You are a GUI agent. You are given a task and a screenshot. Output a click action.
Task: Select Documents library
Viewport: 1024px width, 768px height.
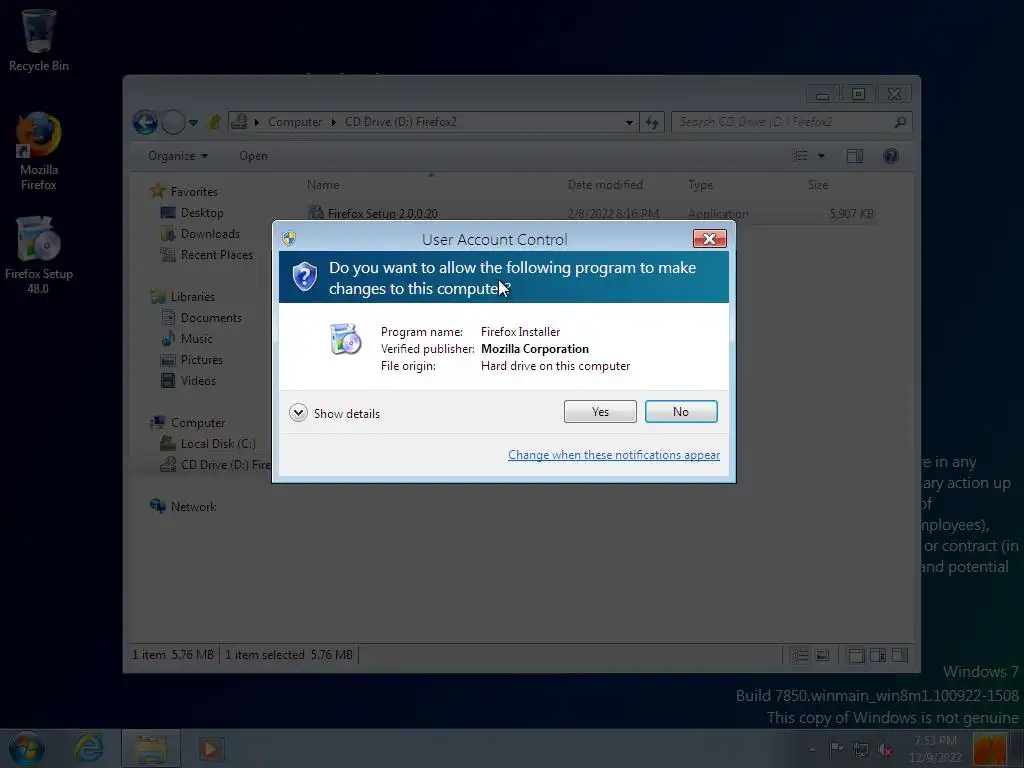coord(211,317)
